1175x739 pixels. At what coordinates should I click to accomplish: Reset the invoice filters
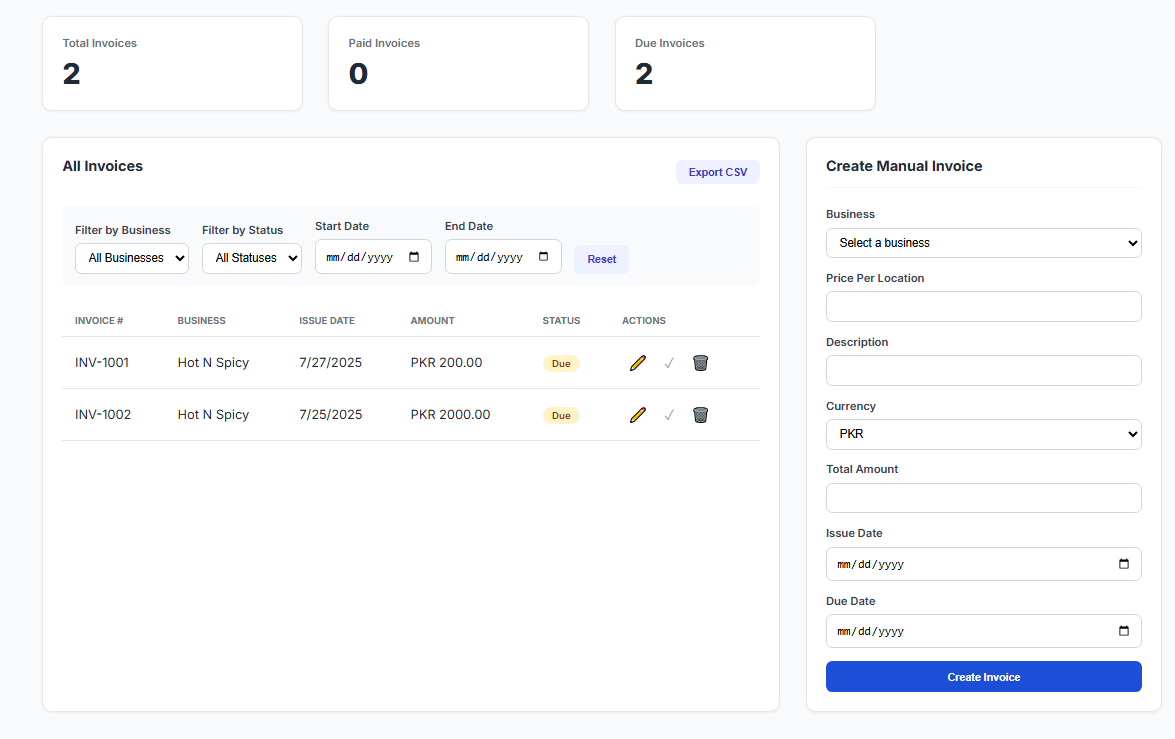click(601, 259)
